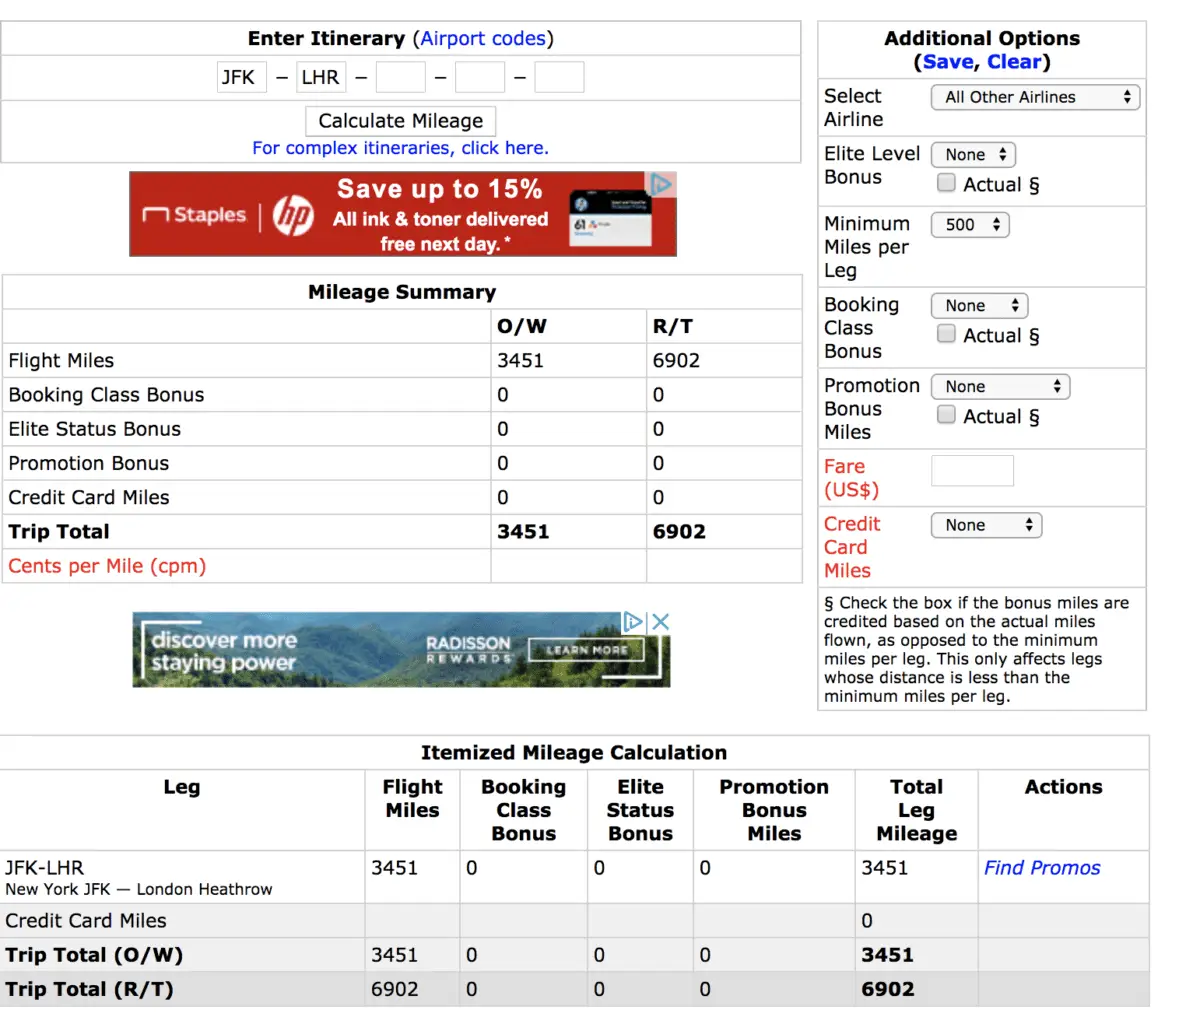Image resolution: width=1186 pixels, height=1024 pixels.
Task: Enable Actual checkbox for Elite Level Bonus
Action: (x=945, y=183)
